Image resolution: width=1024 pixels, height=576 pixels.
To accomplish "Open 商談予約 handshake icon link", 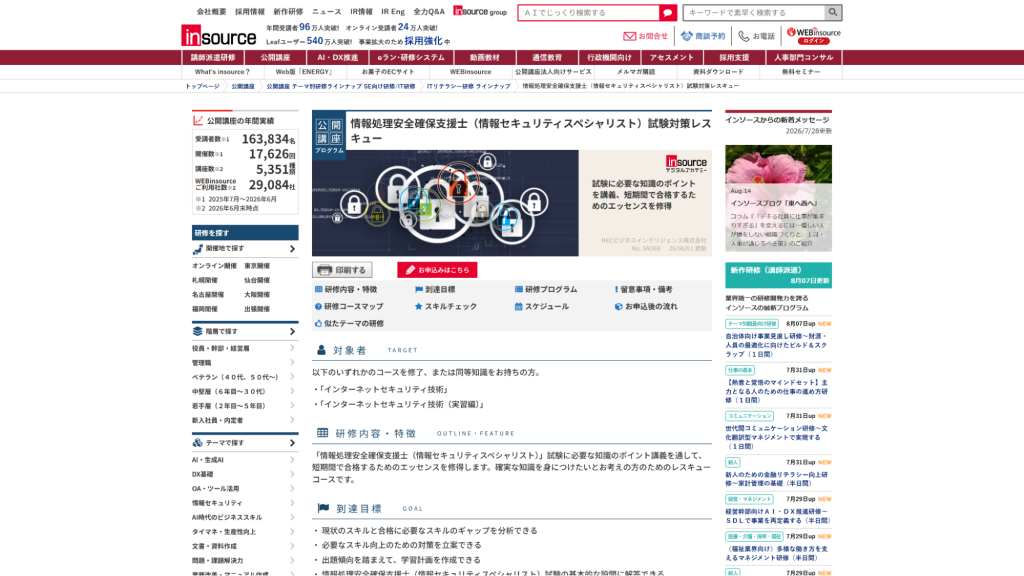I will 703,36.
